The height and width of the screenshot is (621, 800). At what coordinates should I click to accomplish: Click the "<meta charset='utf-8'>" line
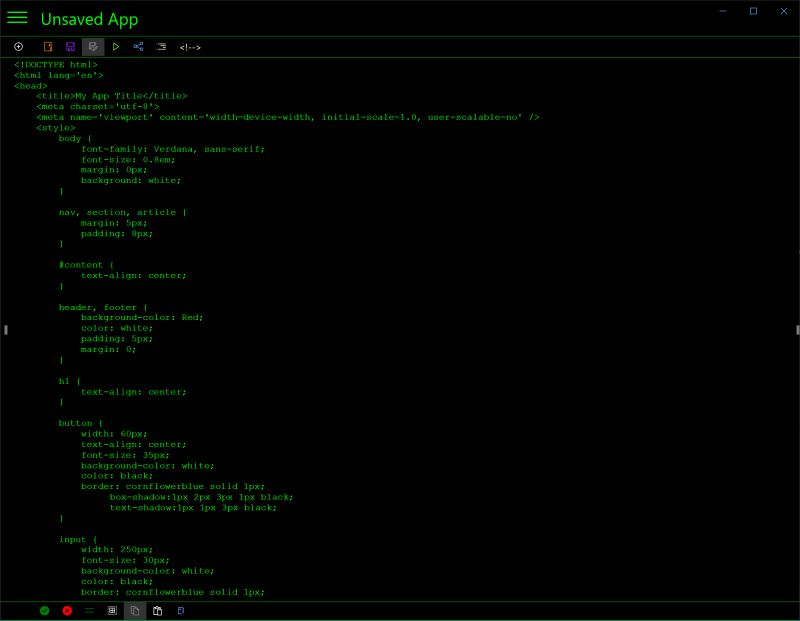click(x=98, y=107)
